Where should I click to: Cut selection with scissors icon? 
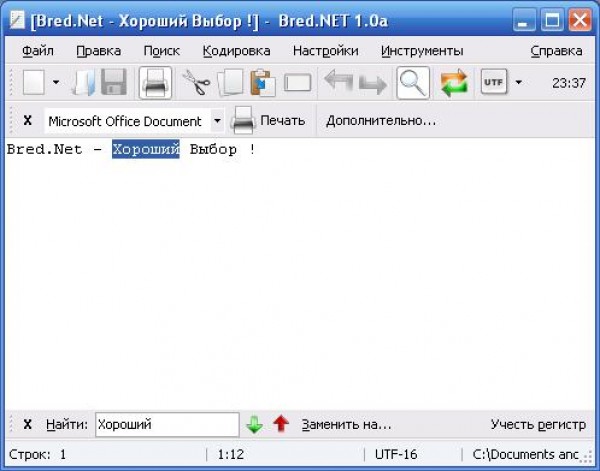(x=196, y=82)
